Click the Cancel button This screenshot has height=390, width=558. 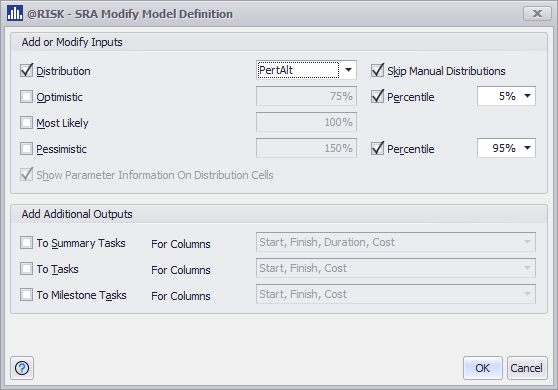click(x=527, y=368)
